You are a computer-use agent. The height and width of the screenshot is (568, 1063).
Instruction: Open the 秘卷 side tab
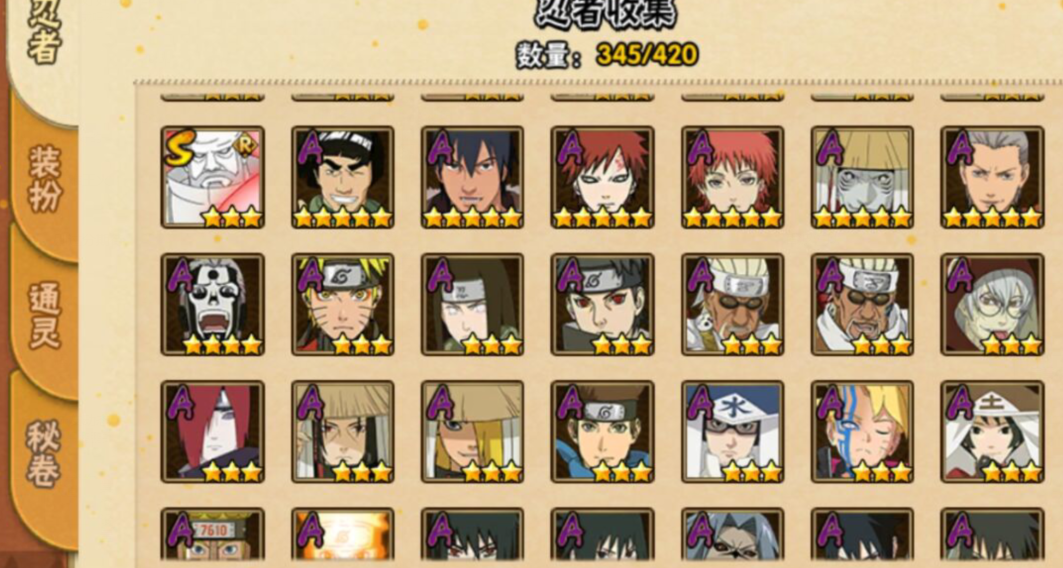pos(45,453)
